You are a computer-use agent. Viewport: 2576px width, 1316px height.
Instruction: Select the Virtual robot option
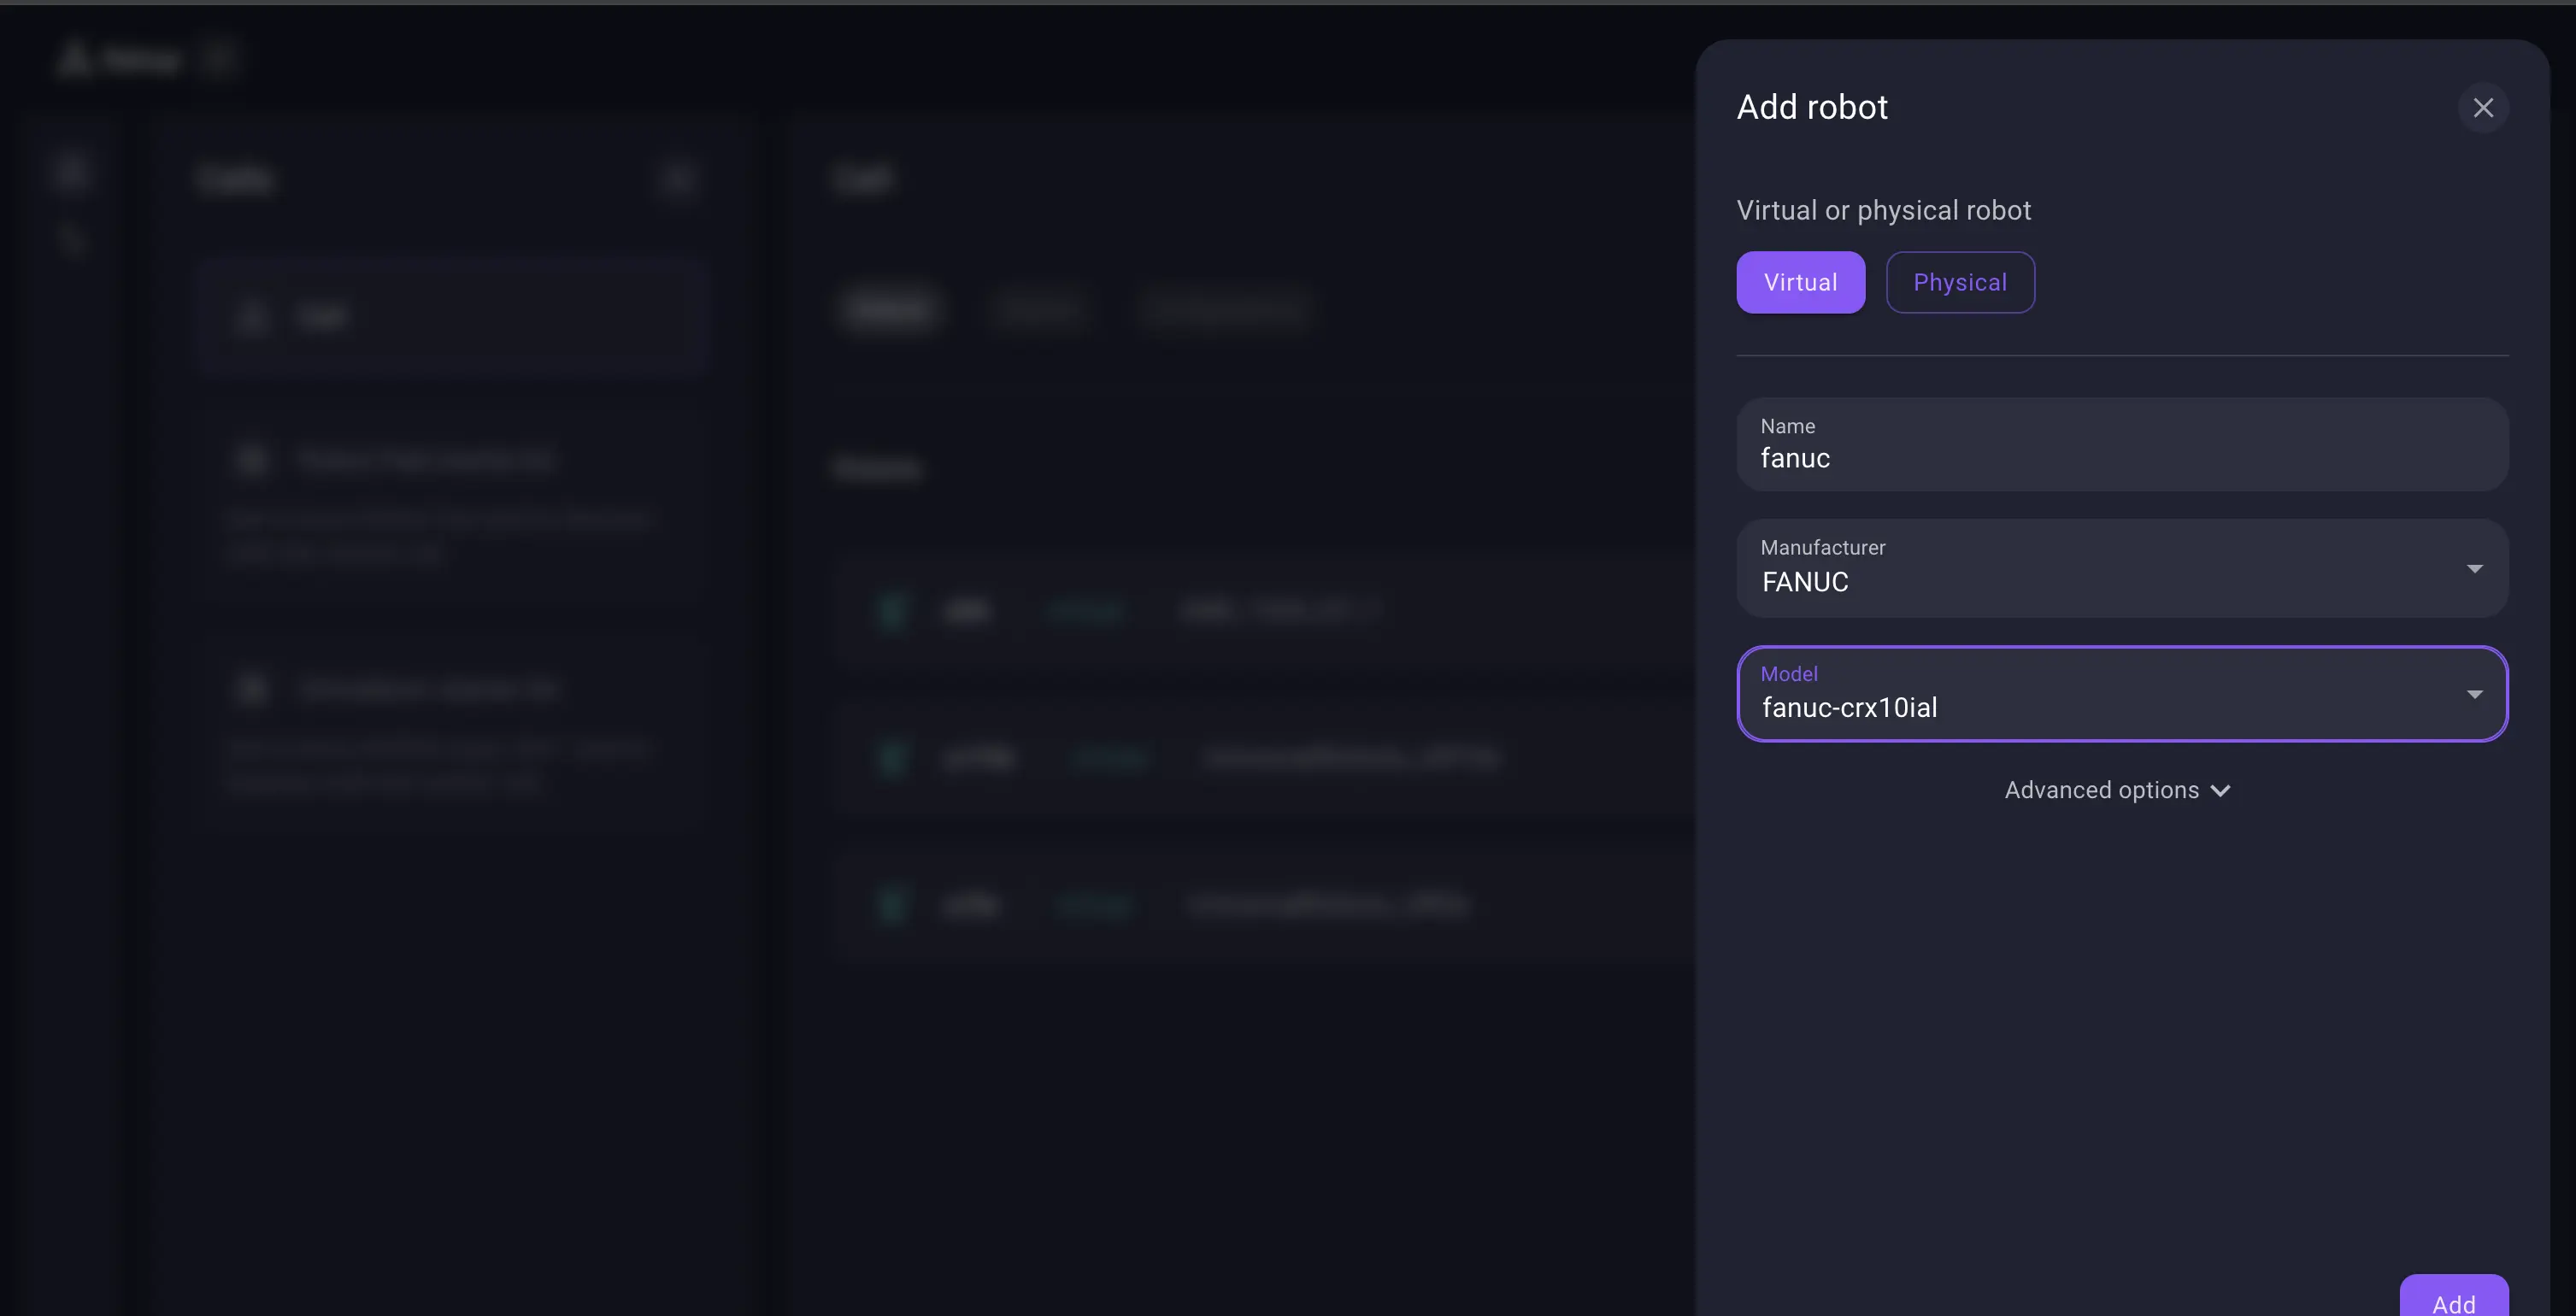(1800, 282)
